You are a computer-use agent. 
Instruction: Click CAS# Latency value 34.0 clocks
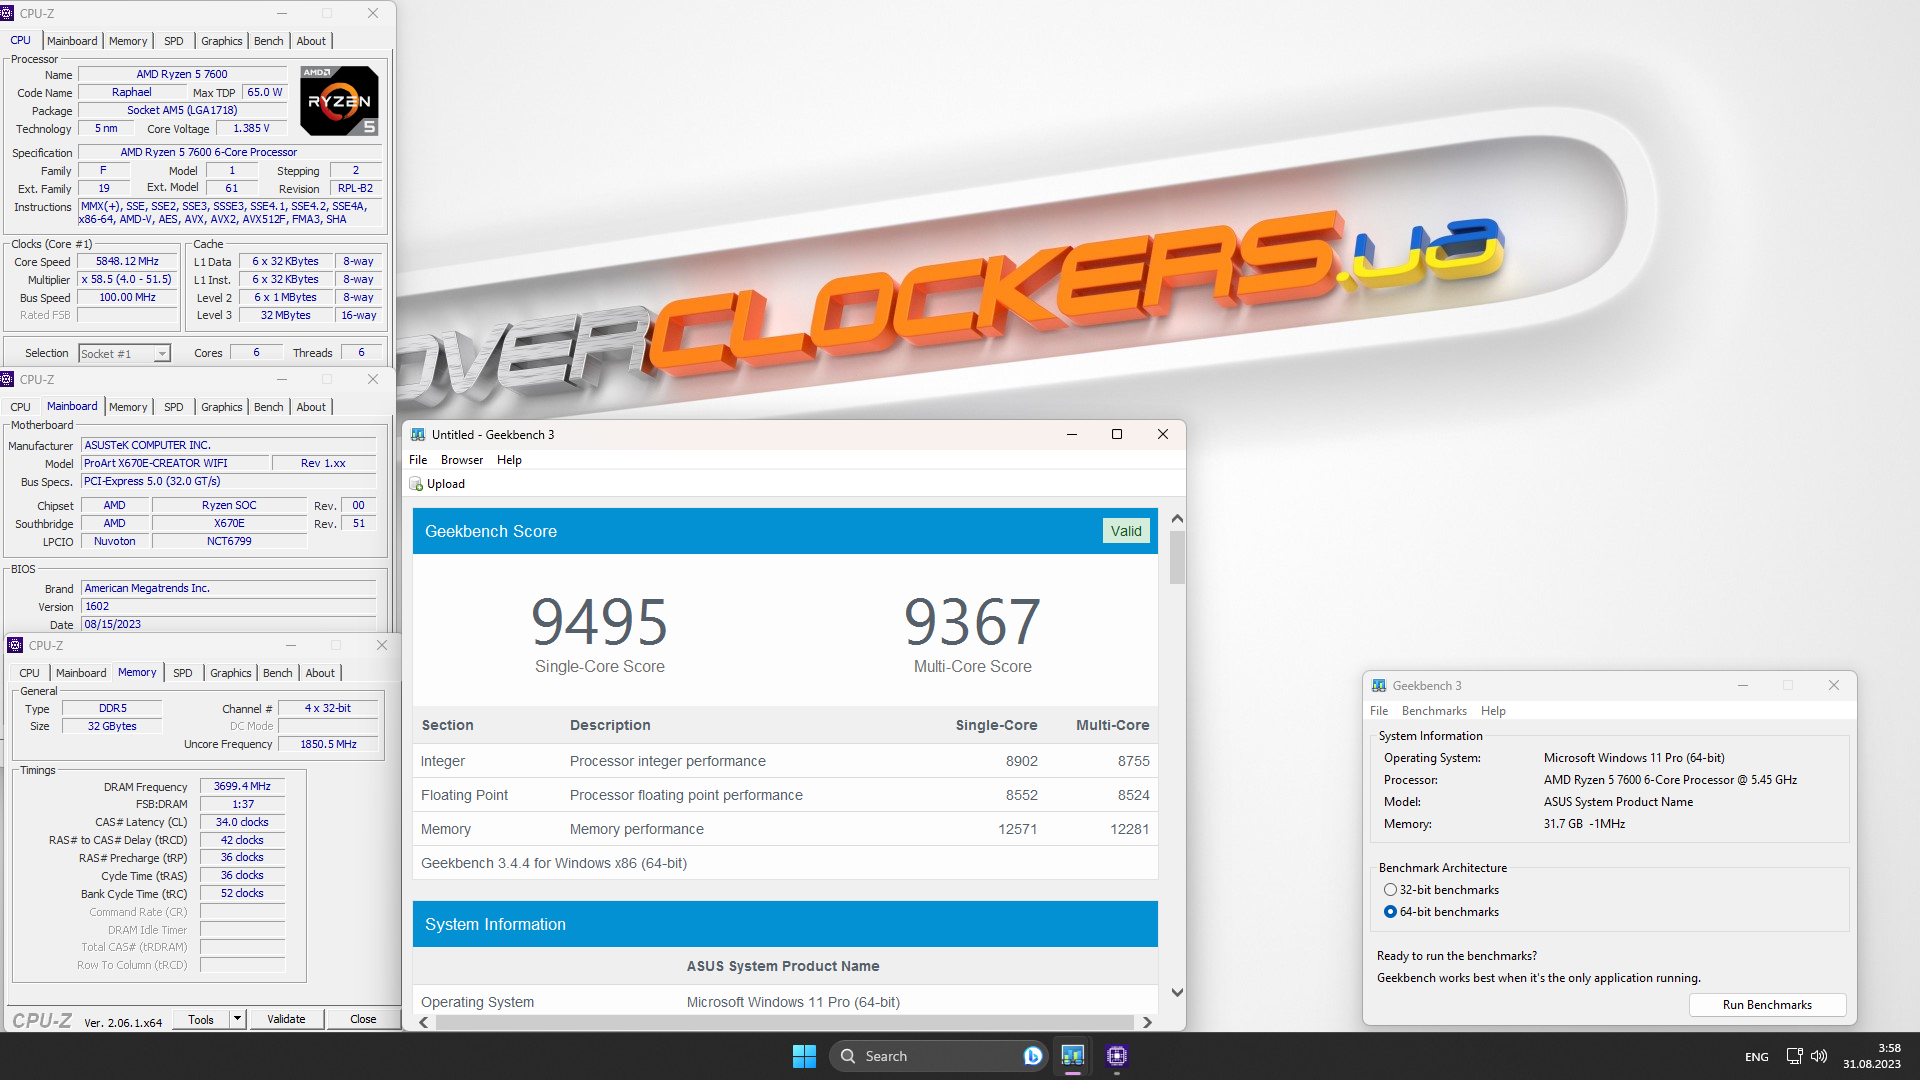(x=242, y=822)
